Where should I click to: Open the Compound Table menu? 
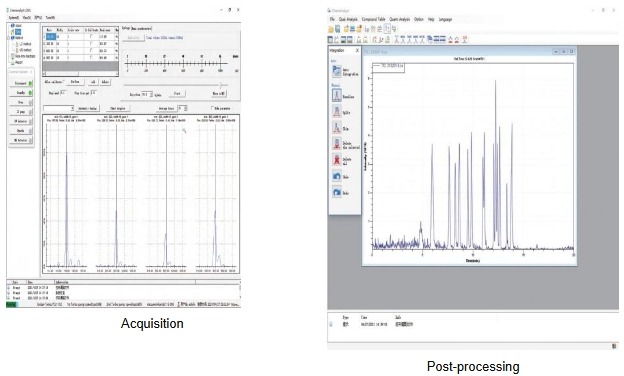click(373, 19)
